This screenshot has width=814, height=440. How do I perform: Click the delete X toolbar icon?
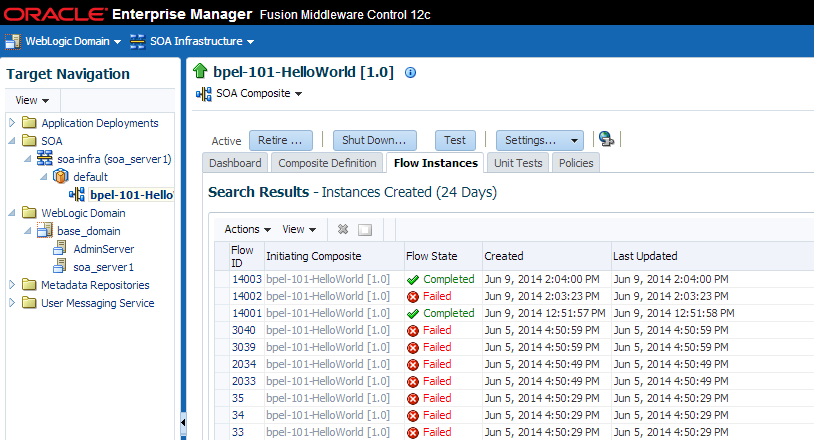tap(343, 229)
